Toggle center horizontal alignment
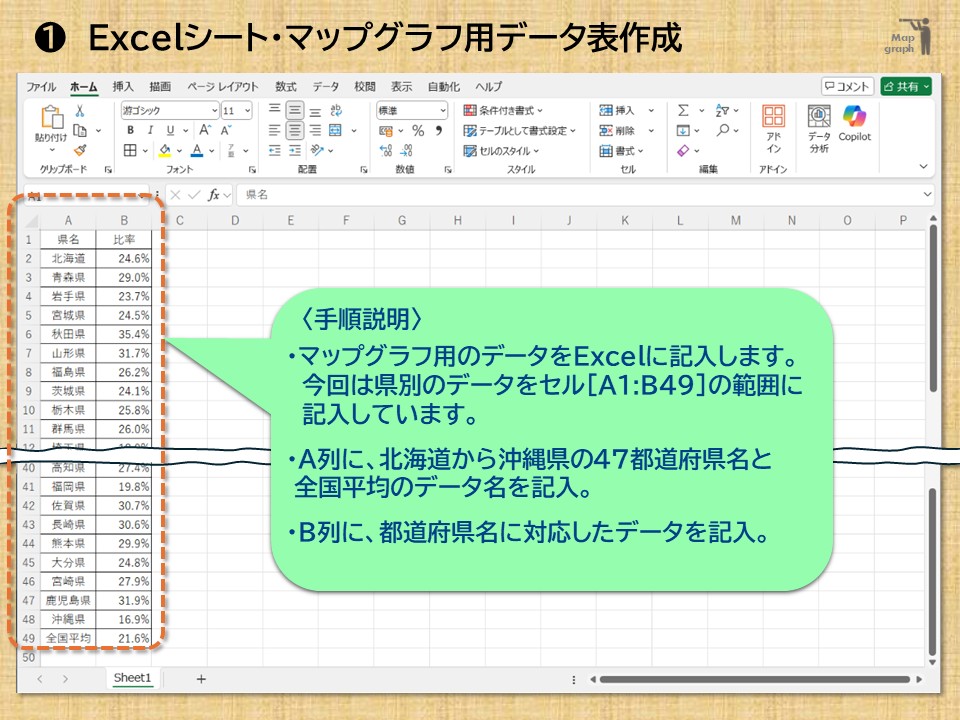Viewport: 960px width, 720px height. point(295,130)
